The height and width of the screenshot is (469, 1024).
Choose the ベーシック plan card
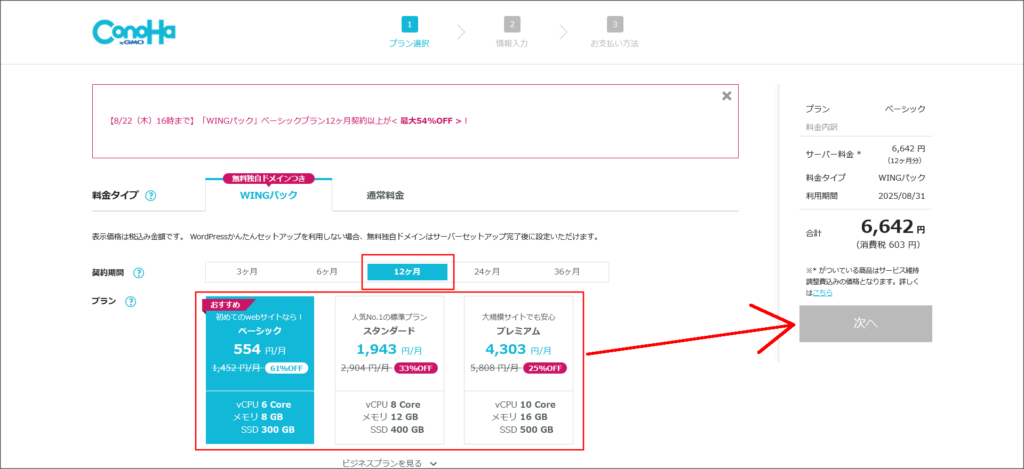260,370
